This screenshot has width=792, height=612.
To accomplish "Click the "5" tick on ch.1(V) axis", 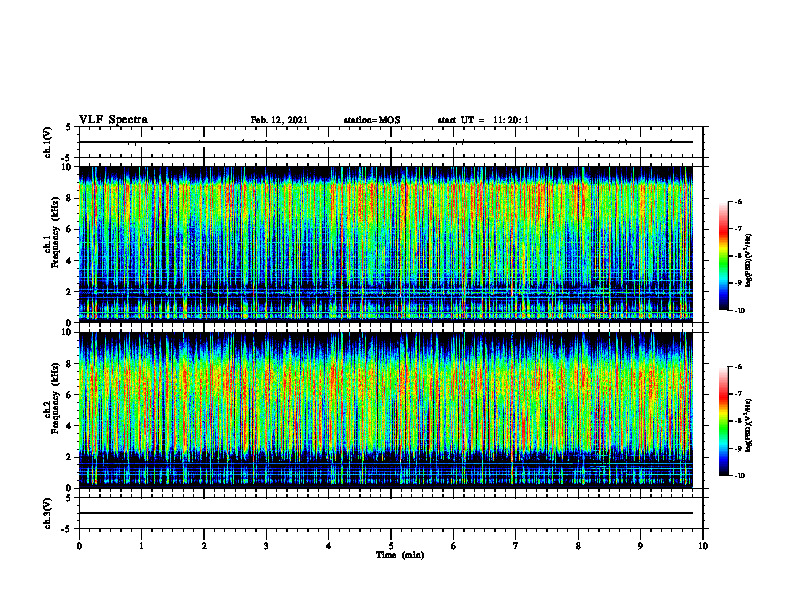I will click(69, 127).
